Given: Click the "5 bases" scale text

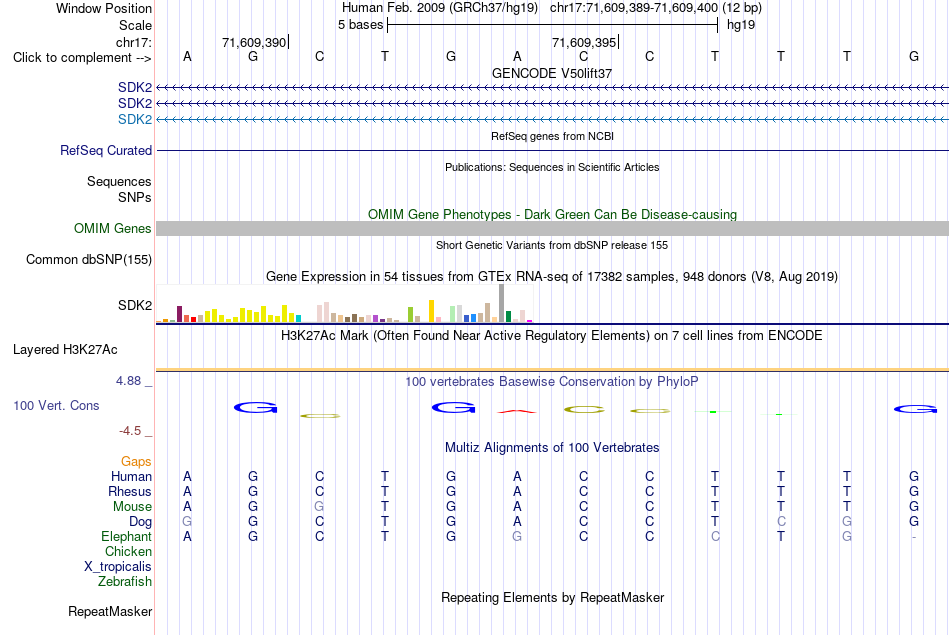Looking at the screenshot, I should (360, 25).
